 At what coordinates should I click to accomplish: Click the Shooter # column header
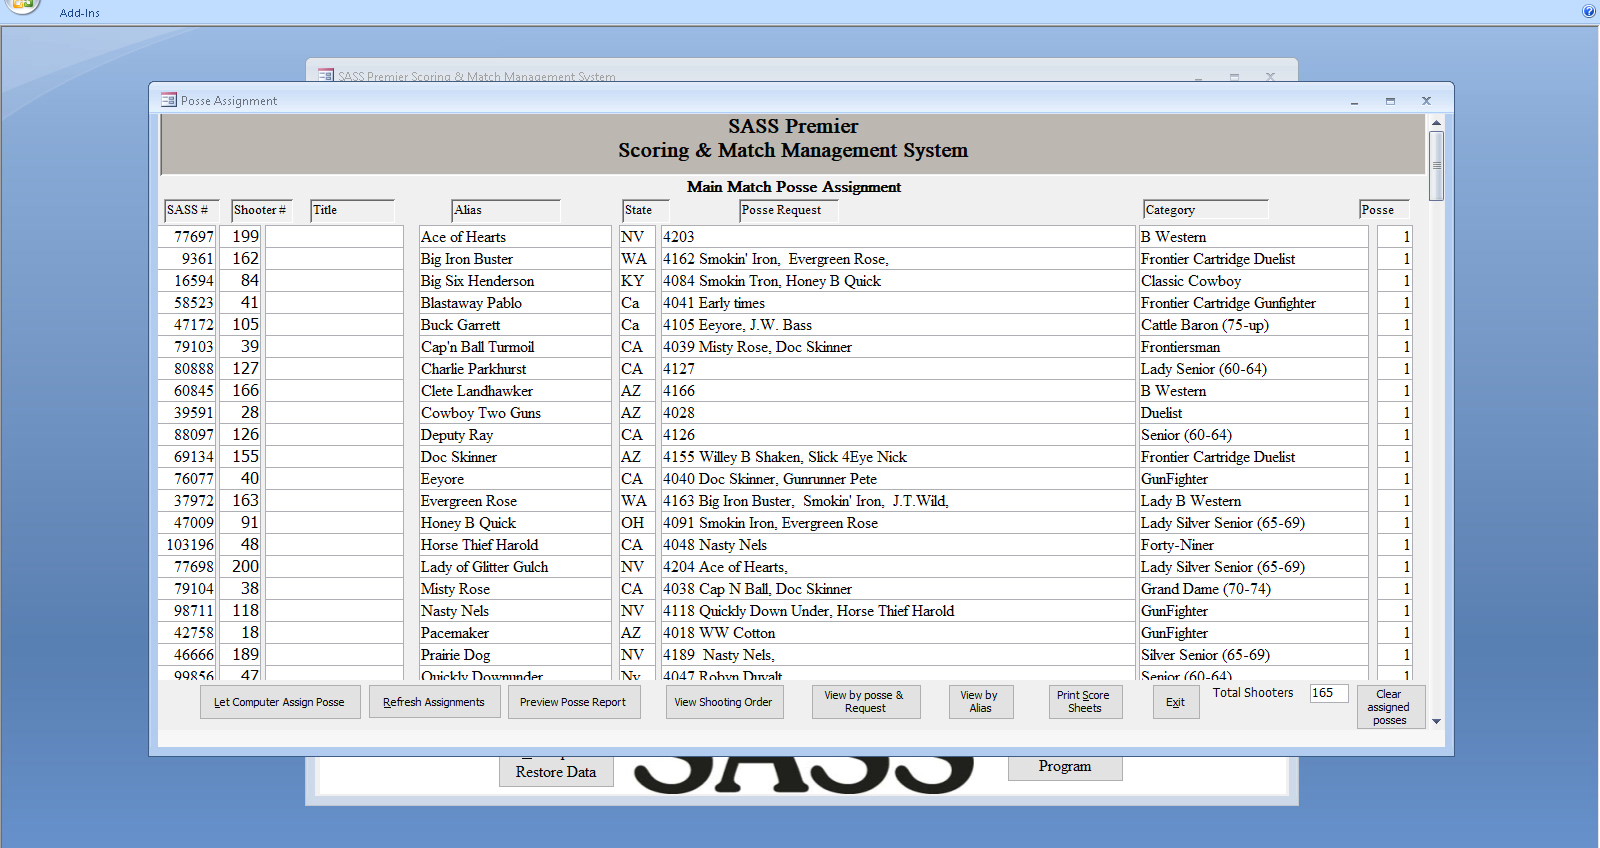[261, 210]
